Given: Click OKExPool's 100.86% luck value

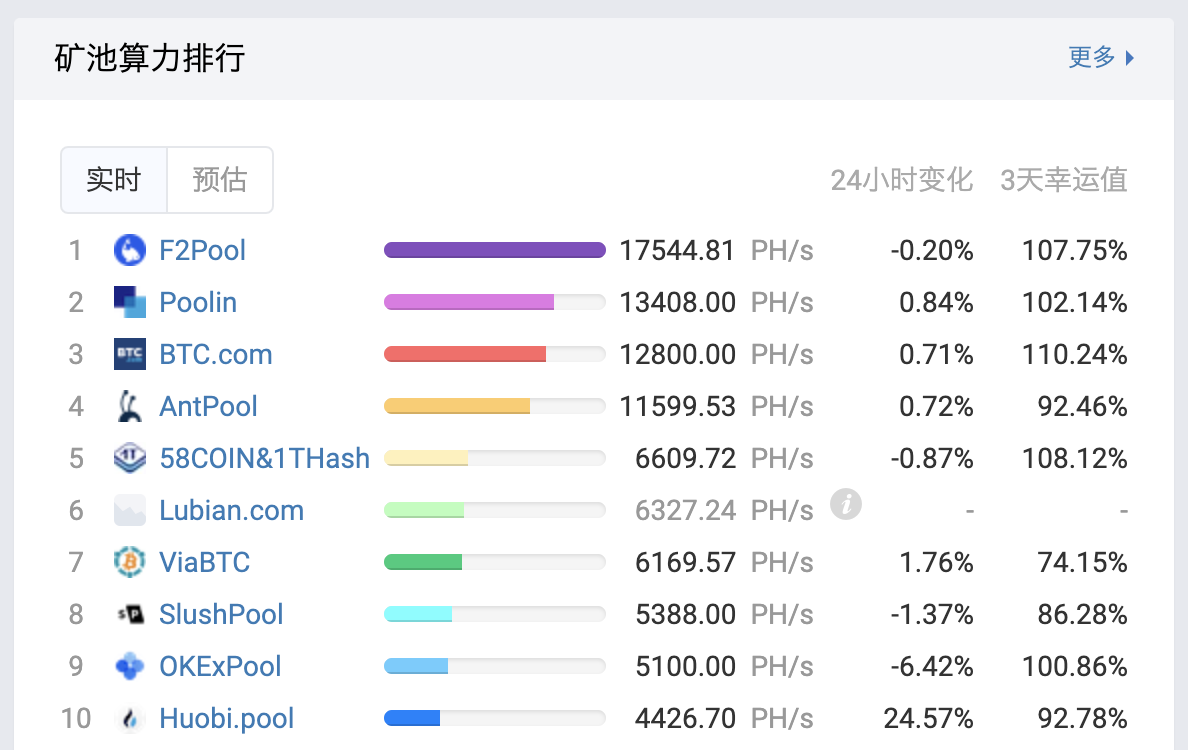Looking at the screenshot, I should click(1074, 667).
